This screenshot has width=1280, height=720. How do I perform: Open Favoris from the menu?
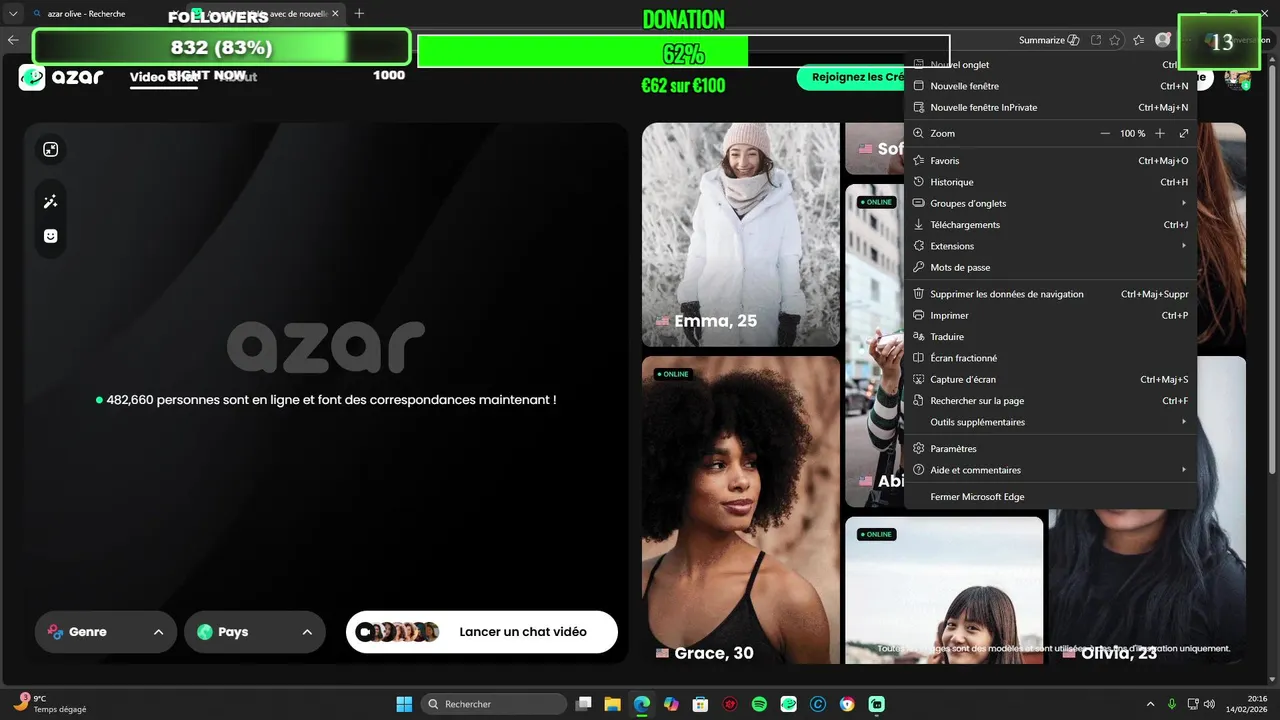click(1050, 160)
